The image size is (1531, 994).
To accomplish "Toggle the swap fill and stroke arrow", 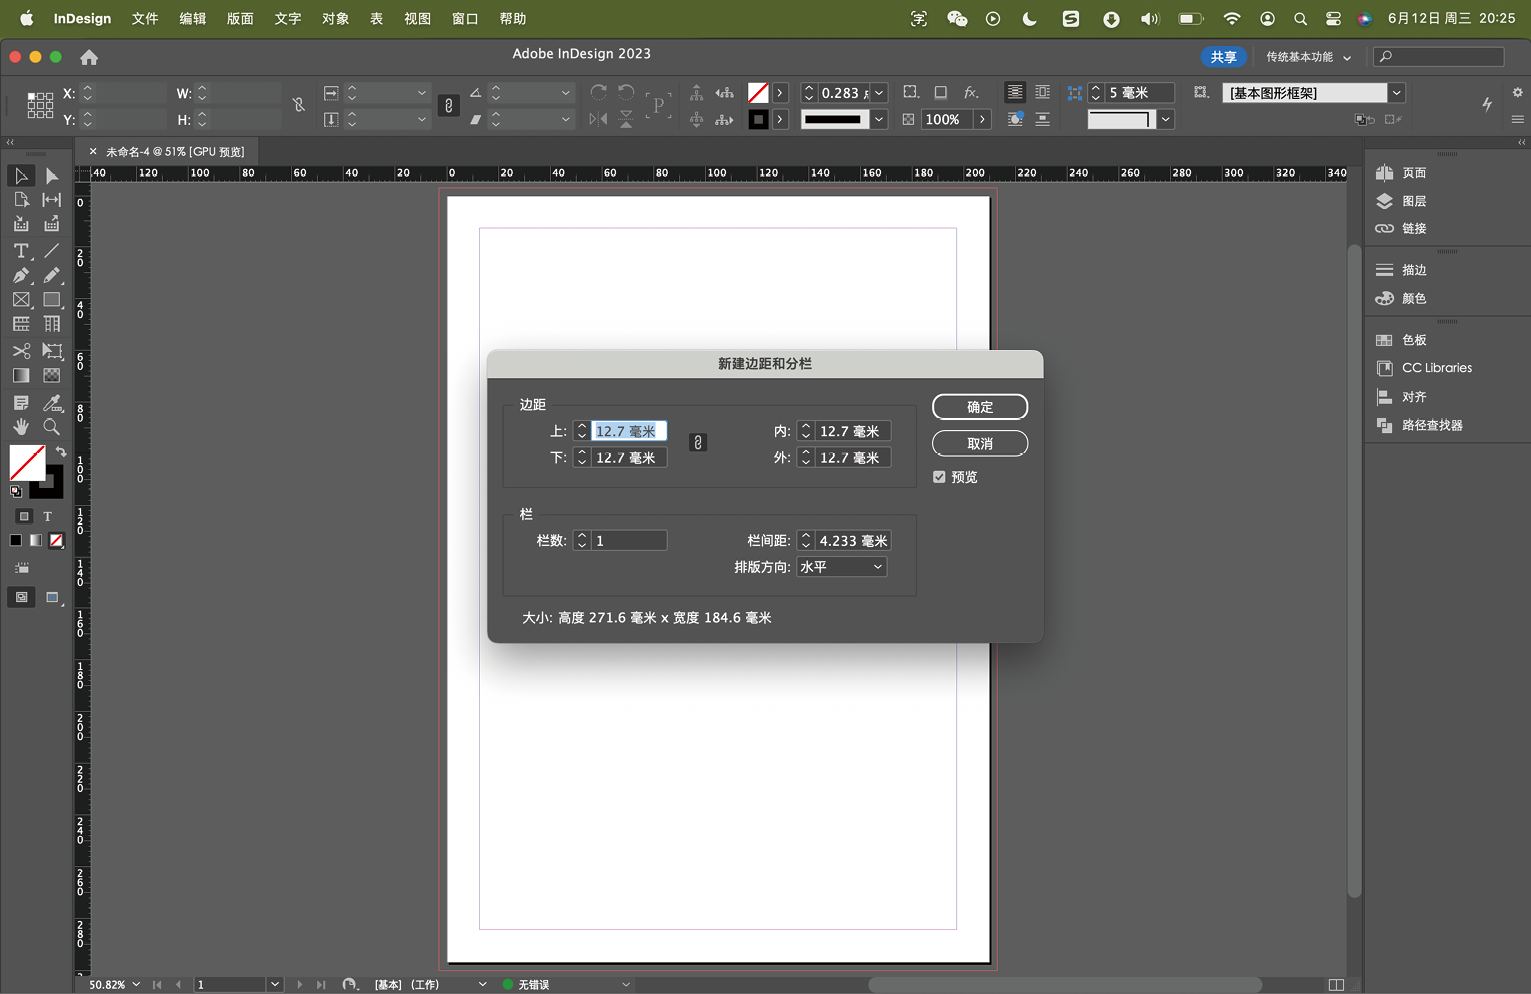I will (x=61, y=452).
